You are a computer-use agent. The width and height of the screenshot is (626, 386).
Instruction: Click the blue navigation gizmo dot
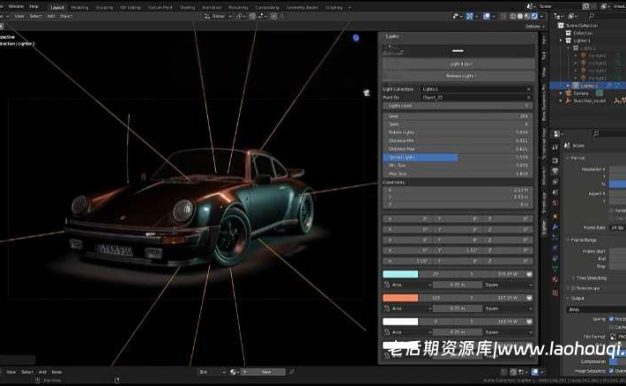point(356,38)
